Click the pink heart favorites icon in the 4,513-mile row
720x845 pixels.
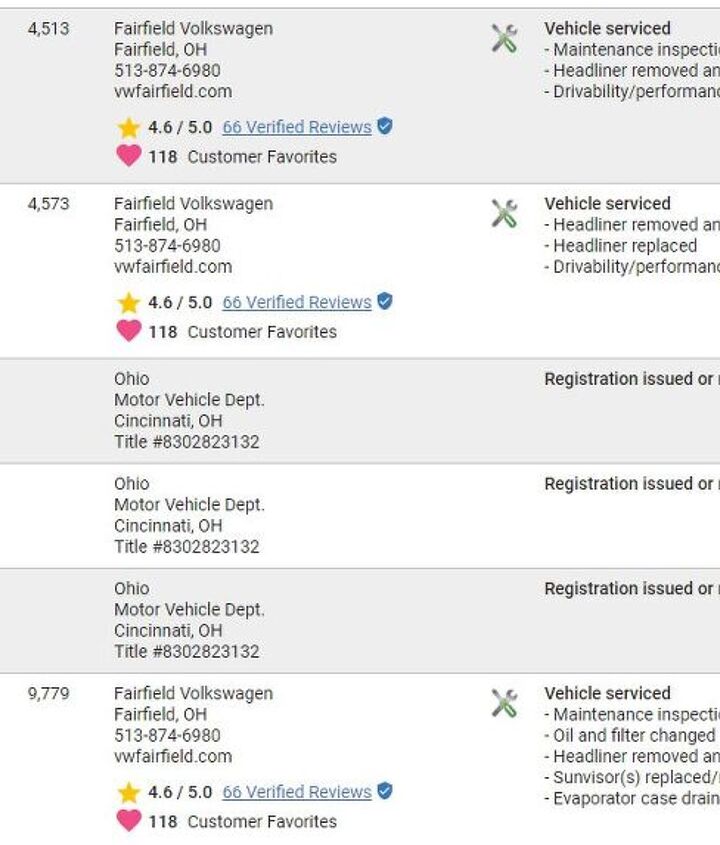[128, 156]
